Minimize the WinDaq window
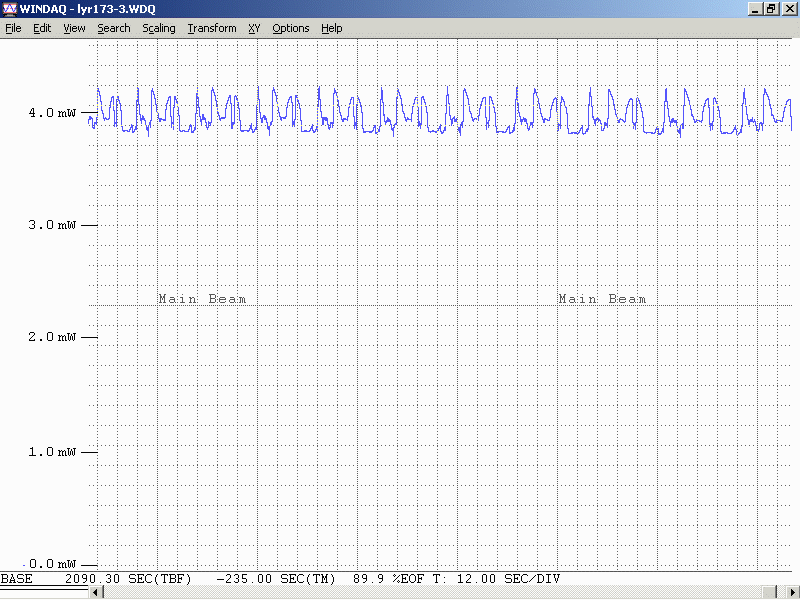This screenshot has width=800, height=600. click(754, 9)
